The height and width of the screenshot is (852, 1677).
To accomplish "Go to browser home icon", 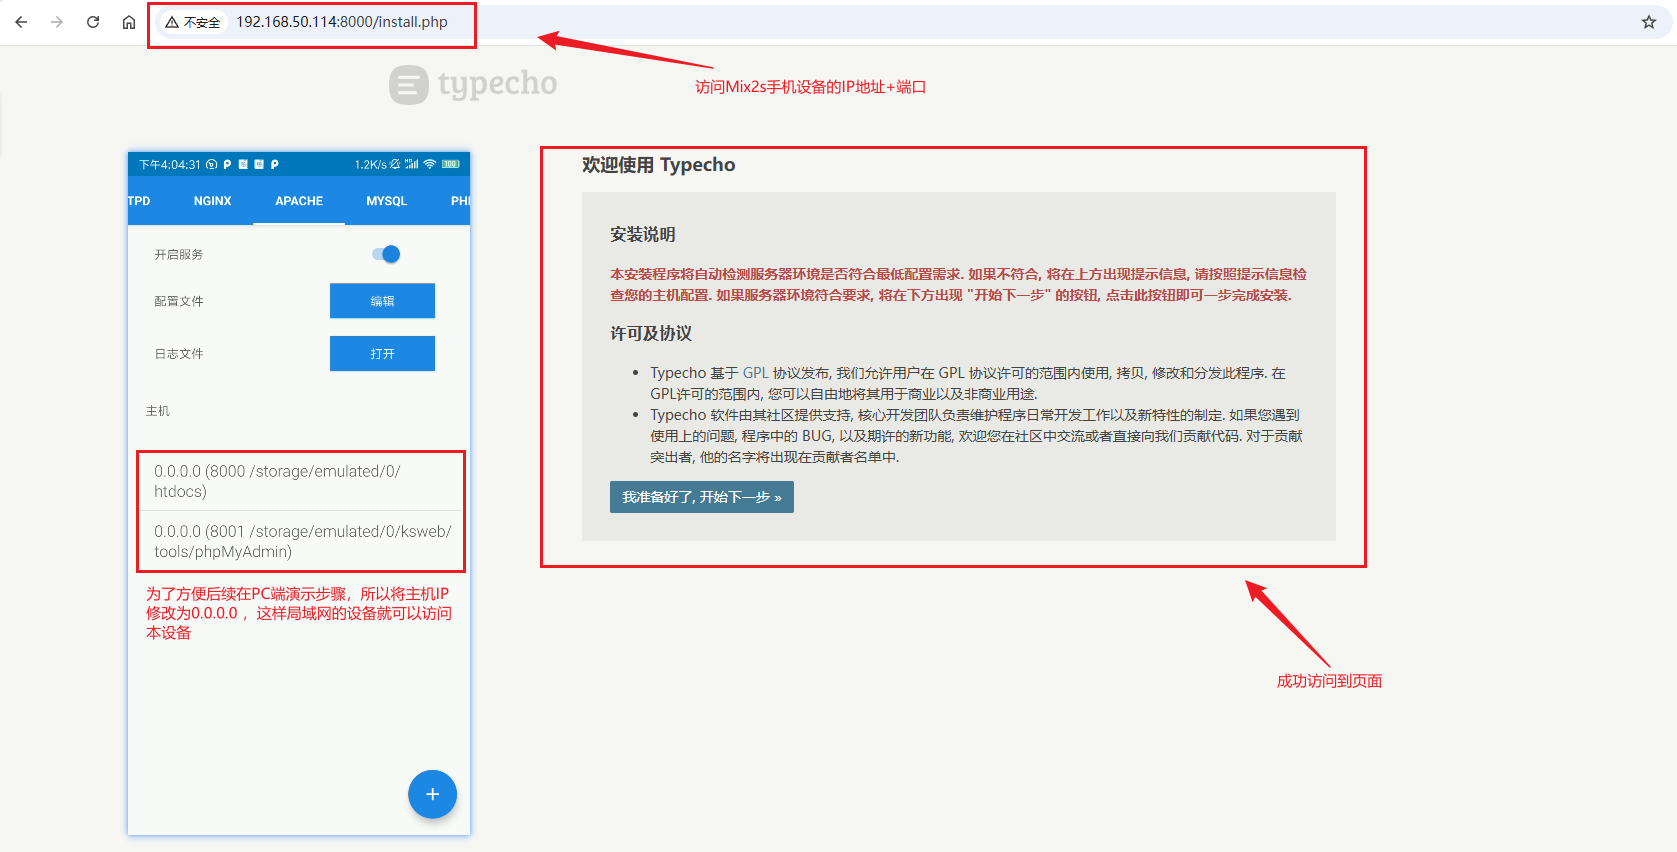I will [129, 22].
